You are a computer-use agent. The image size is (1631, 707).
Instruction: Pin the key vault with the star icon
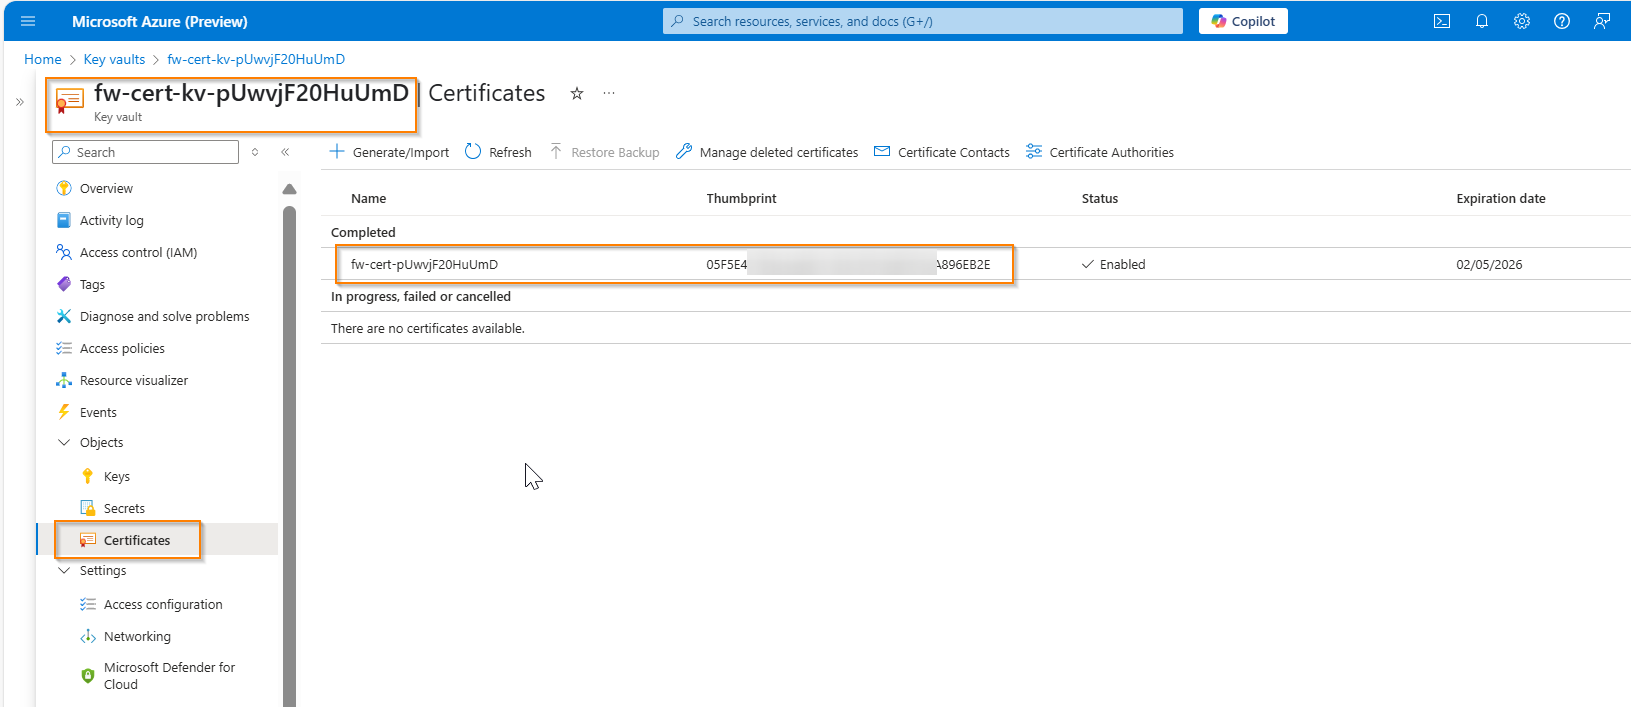click(x=577, y=93)
